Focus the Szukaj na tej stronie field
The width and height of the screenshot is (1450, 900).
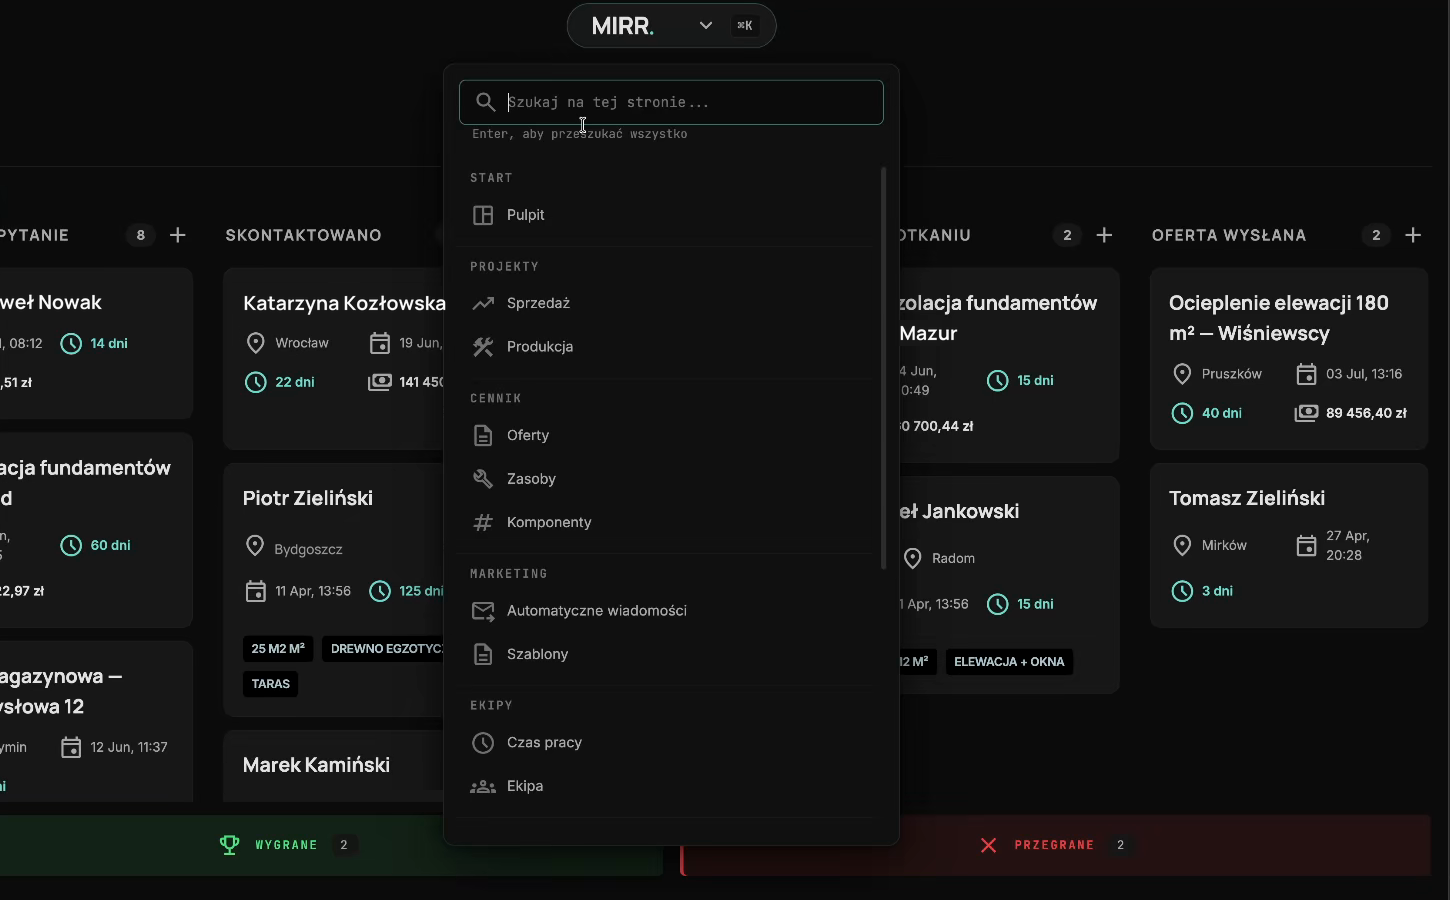click(671, 102)
